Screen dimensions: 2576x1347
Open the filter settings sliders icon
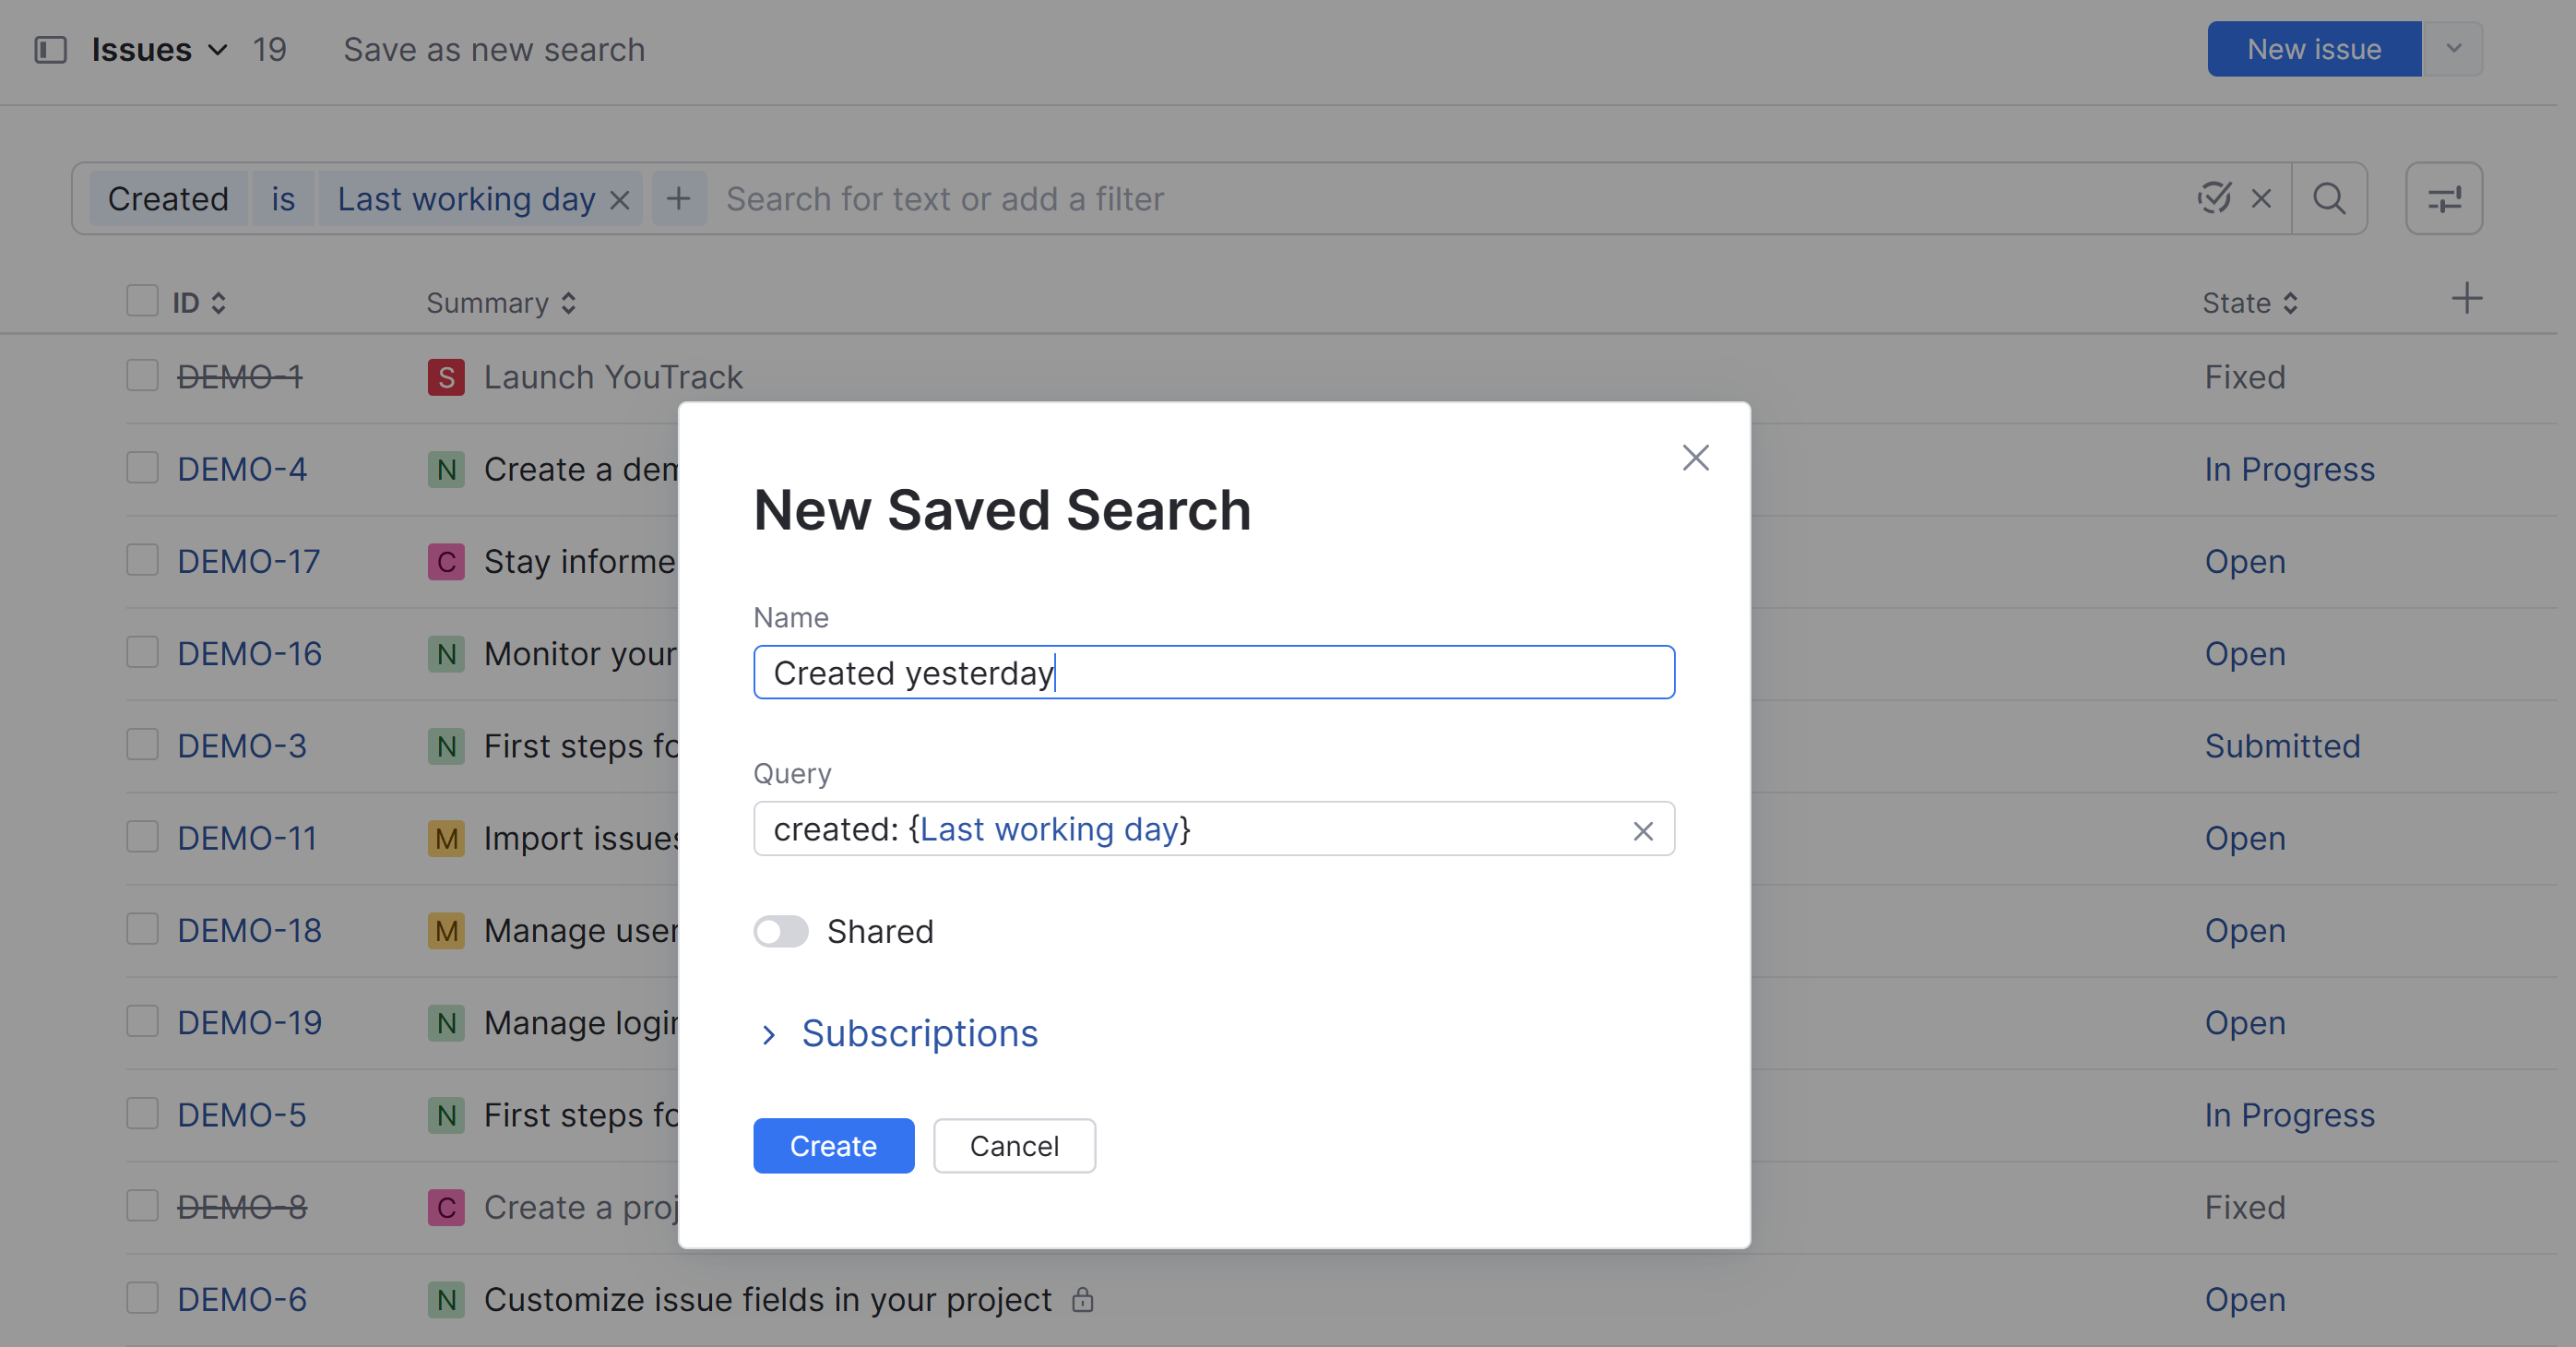tap(2443, 199)
